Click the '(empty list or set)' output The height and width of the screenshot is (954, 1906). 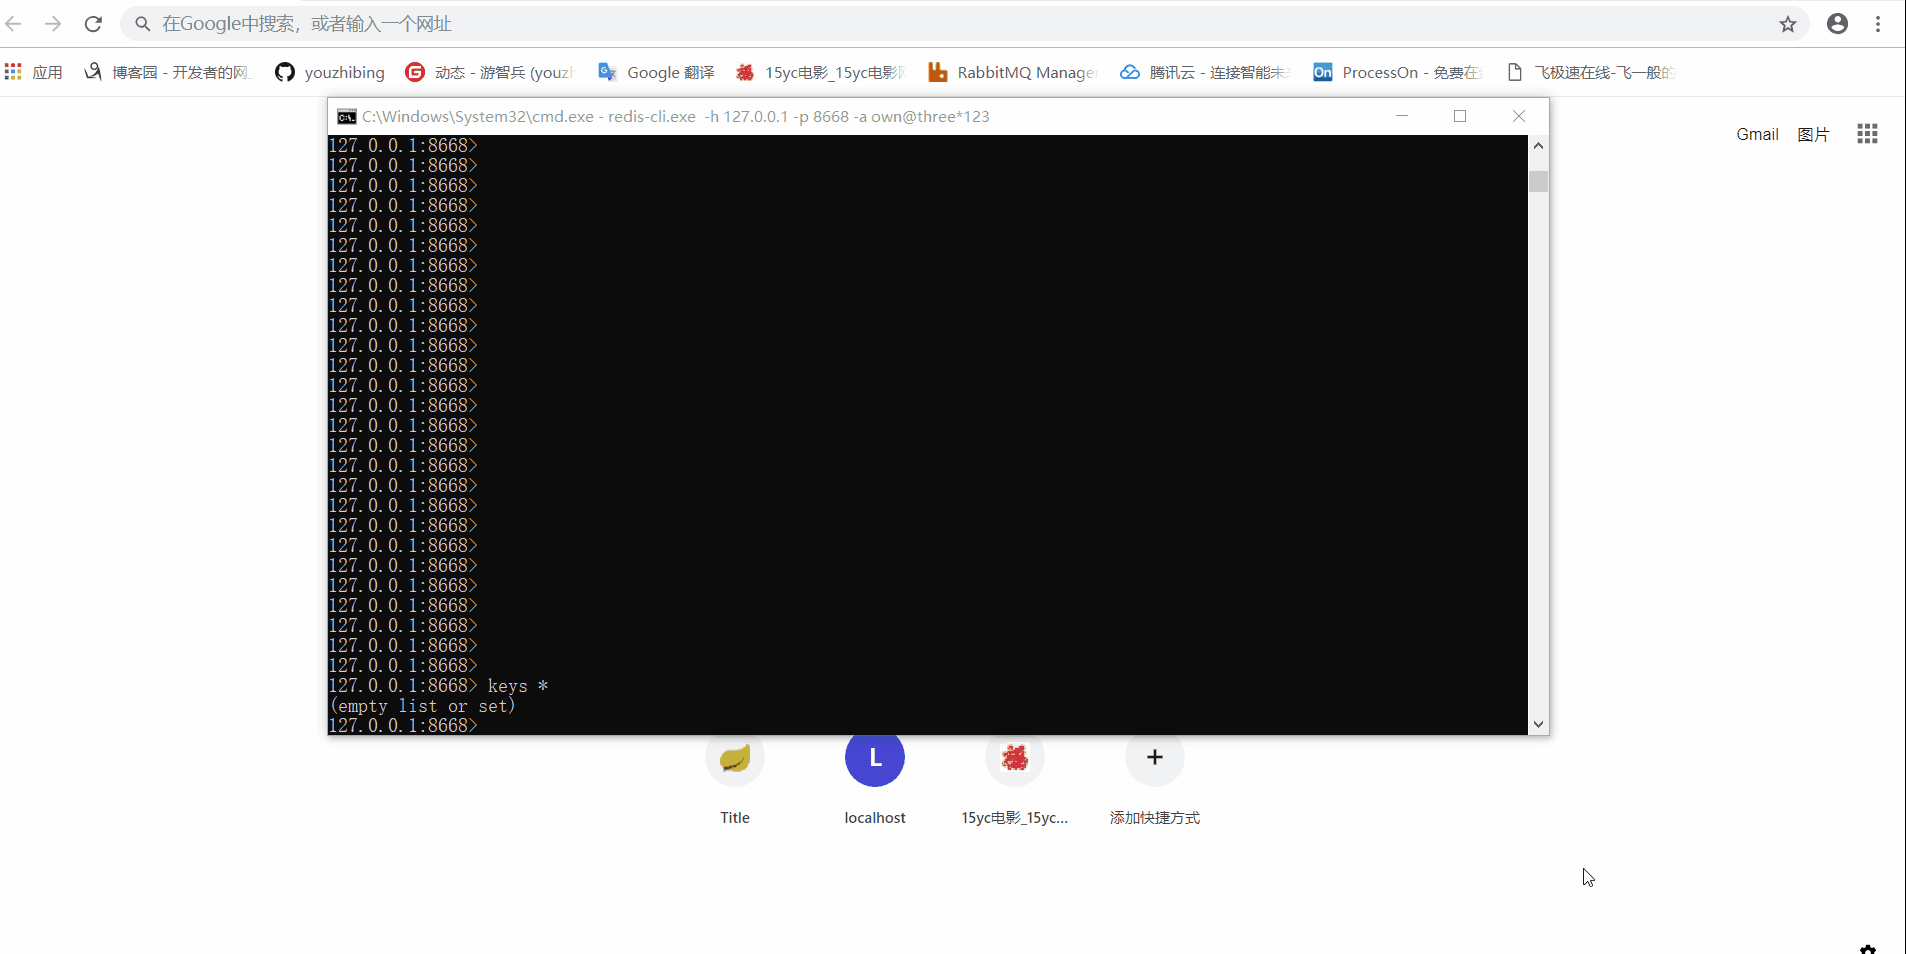tap(422, 706)
